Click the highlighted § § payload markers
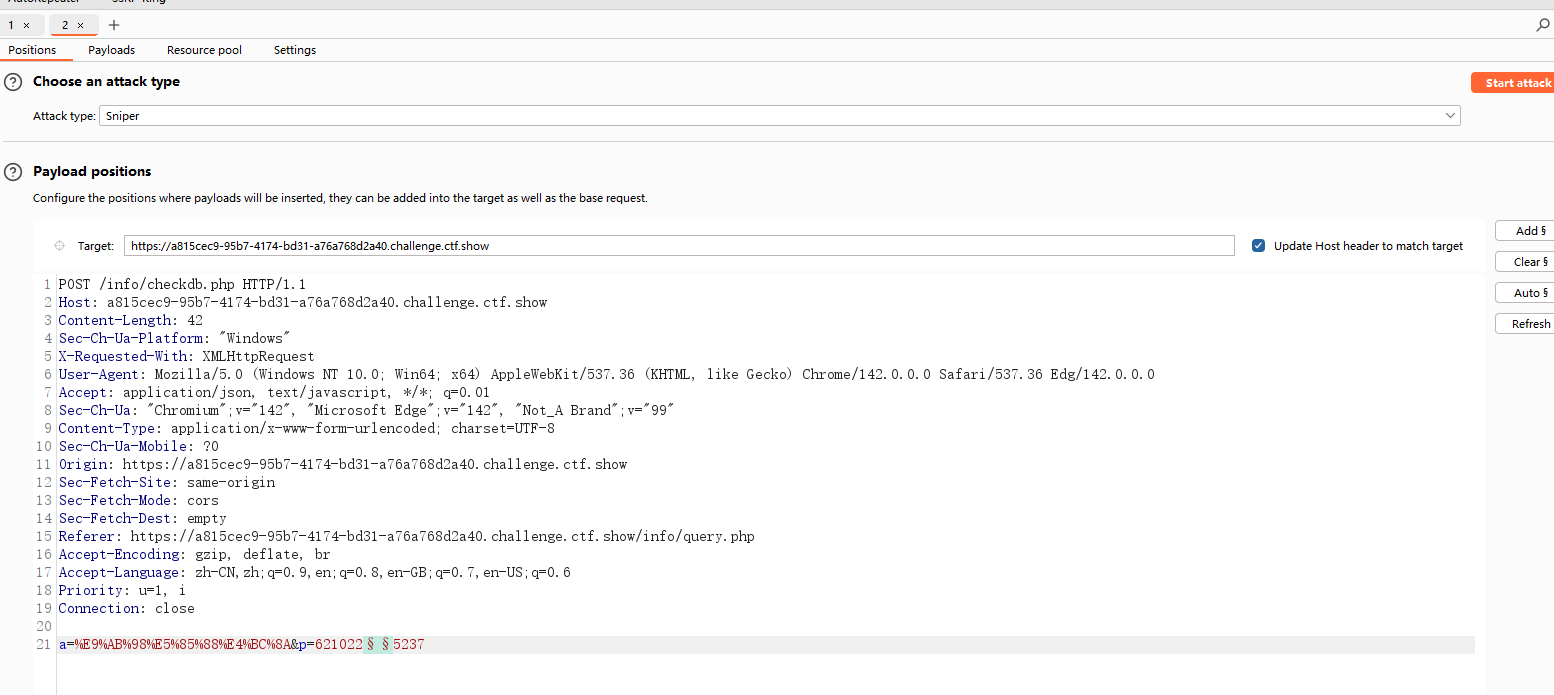 tap(377, 645)
